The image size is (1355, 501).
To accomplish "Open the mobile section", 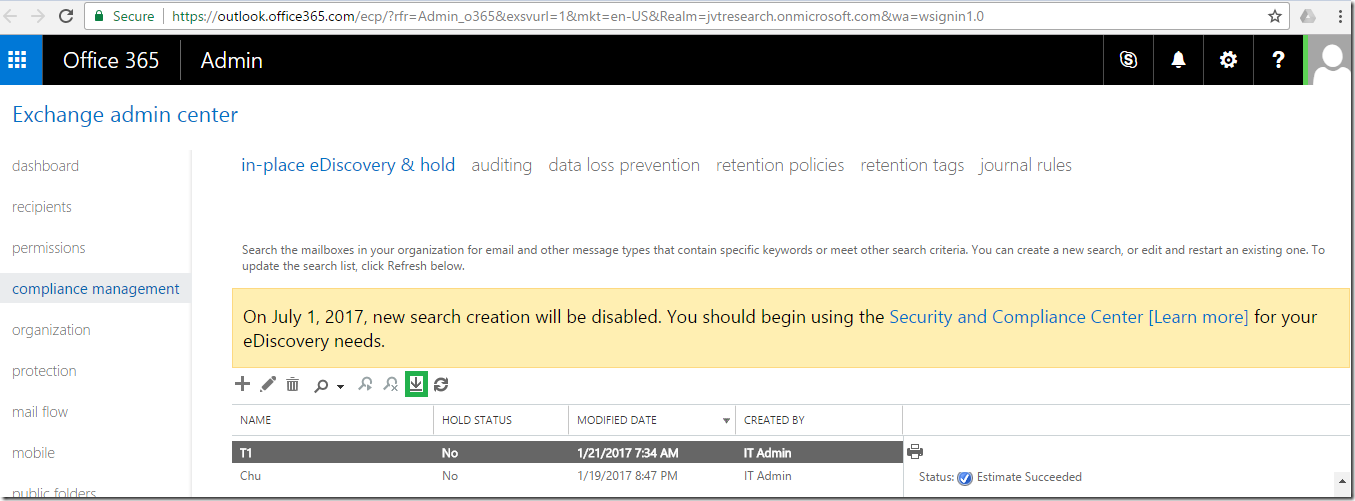I will (33, 453).
